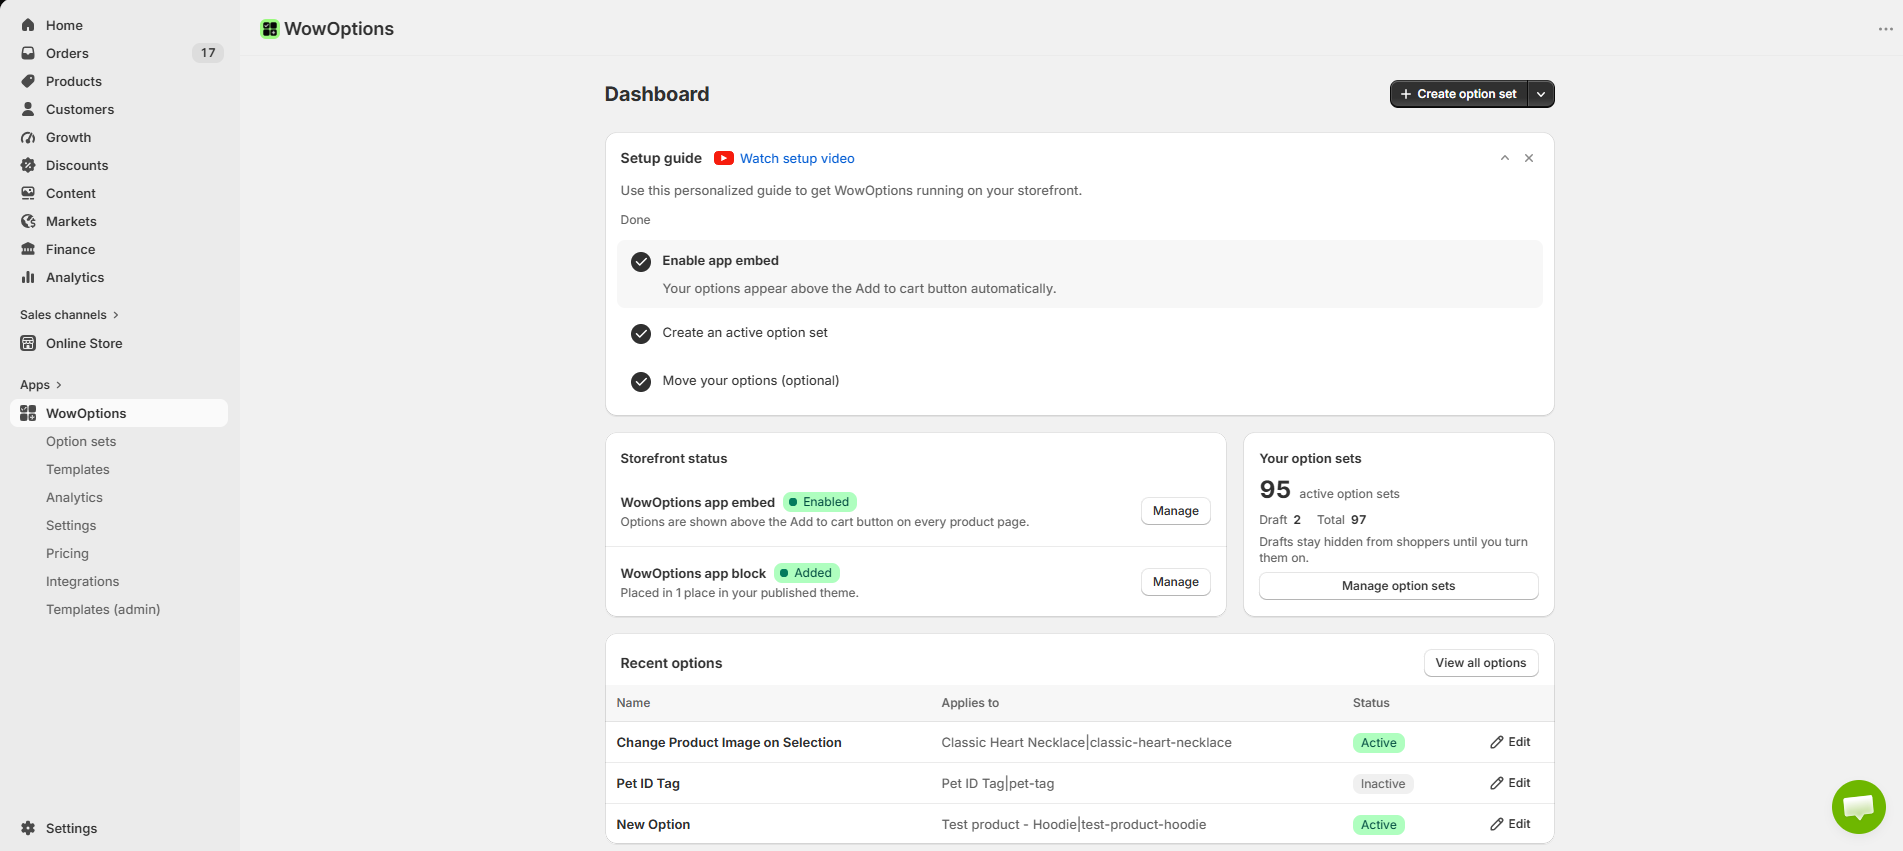Click pencil icon for Pet ID Tag row
Screen dimensions: 1903x851
tap(1497, 783)
